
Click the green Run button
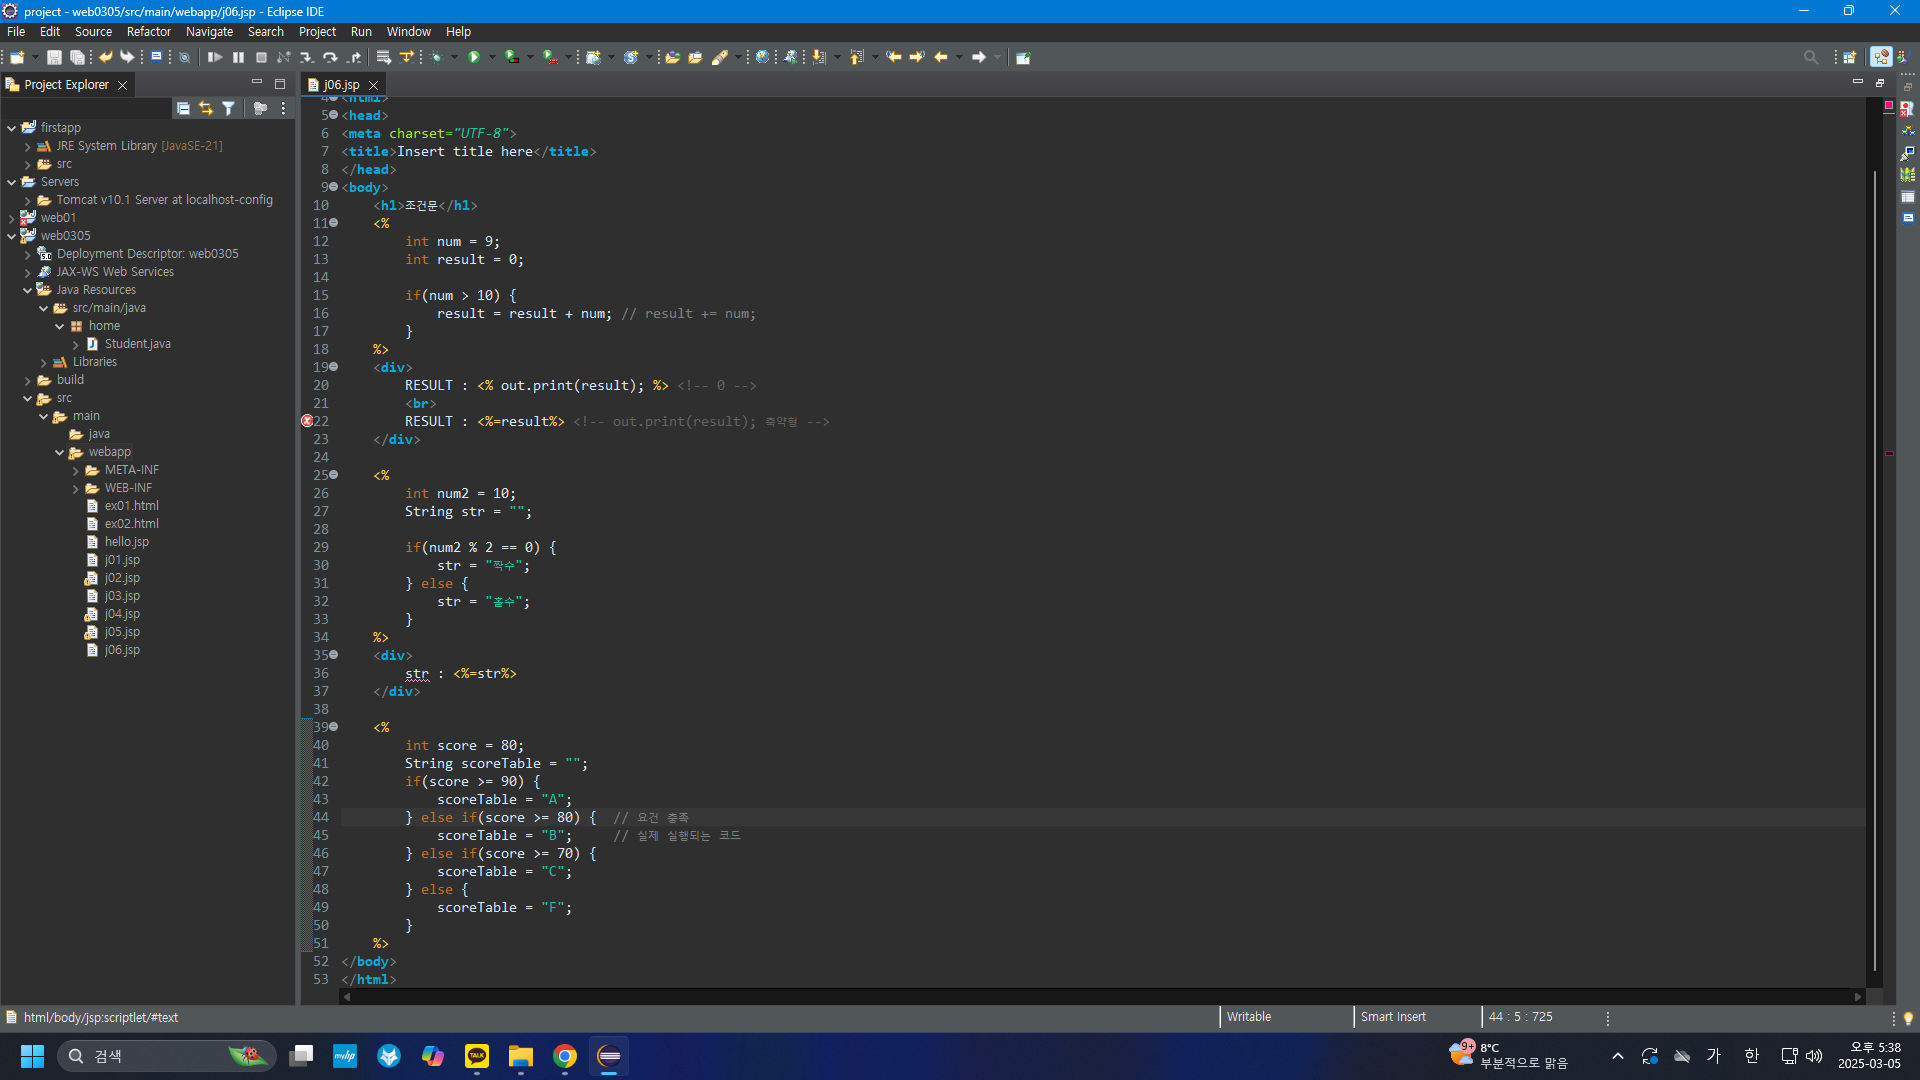pos(474,57)
